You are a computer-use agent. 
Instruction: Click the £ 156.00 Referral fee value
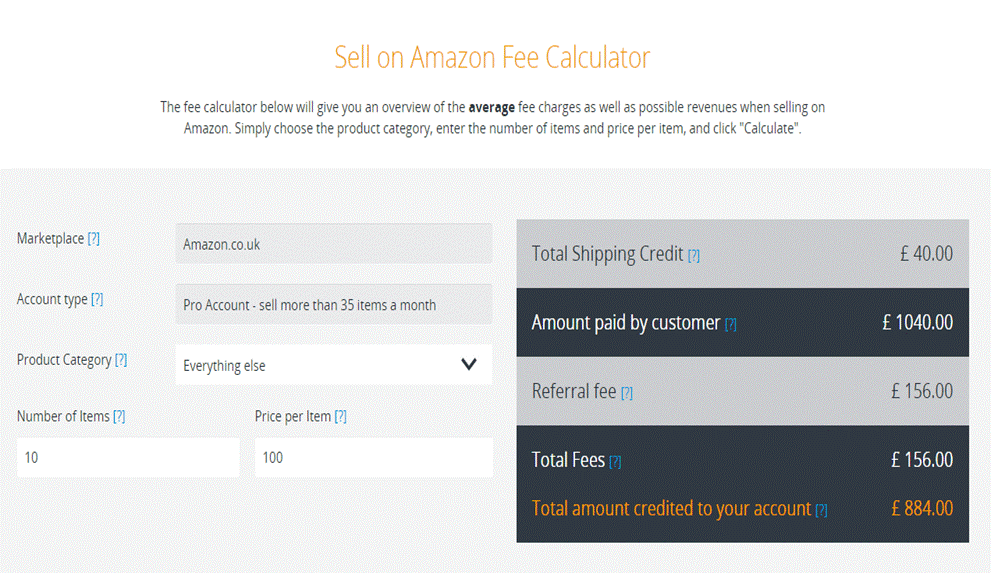tap(922, 391)
